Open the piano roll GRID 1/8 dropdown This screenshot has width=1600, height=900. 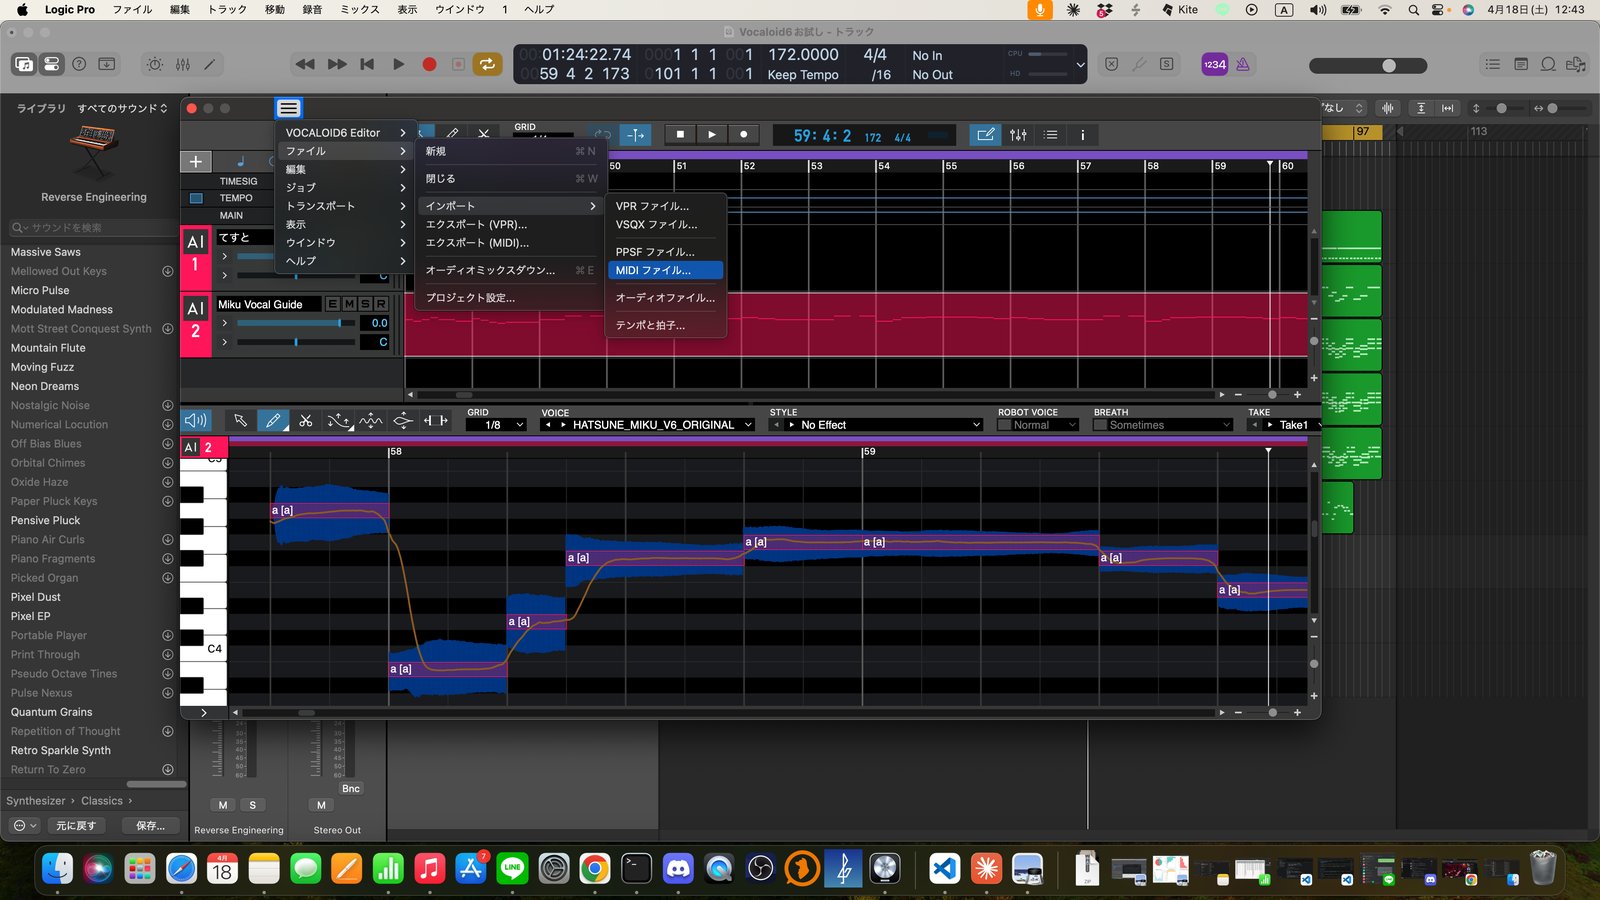coord(496,425)
